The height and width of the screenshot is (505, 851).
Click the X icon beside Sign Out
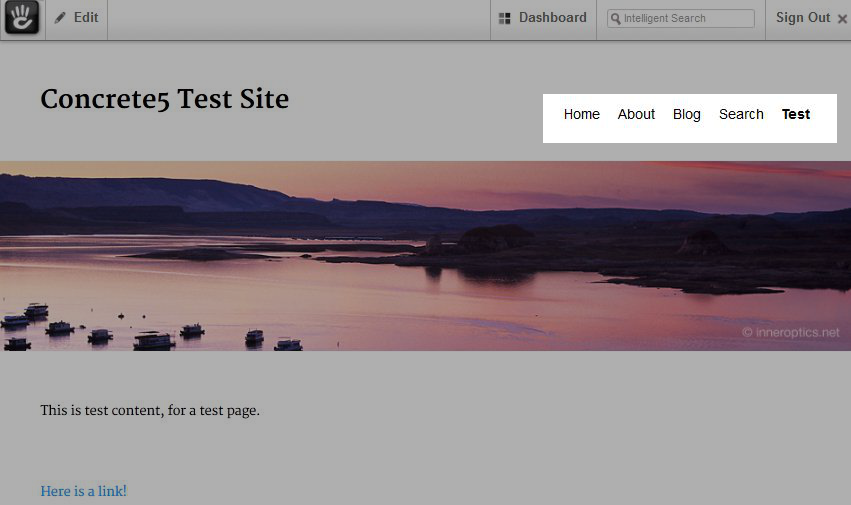coord(842,19)
